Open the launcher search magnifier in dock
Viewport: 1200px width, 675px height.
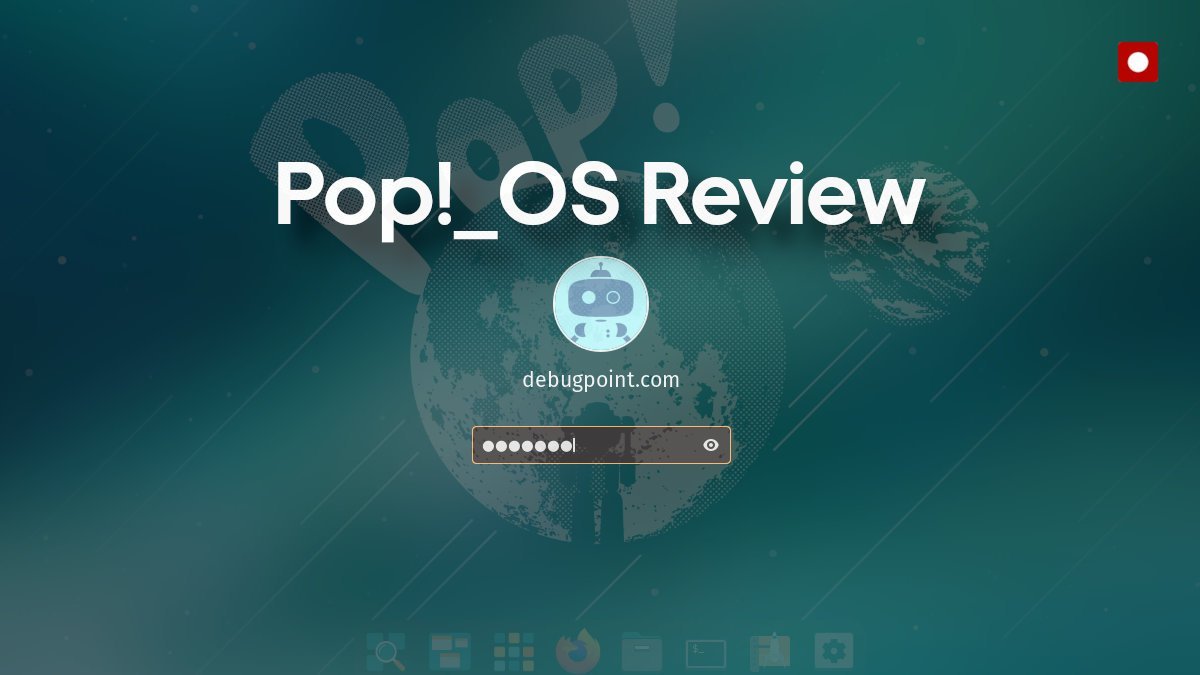(386, 653)
